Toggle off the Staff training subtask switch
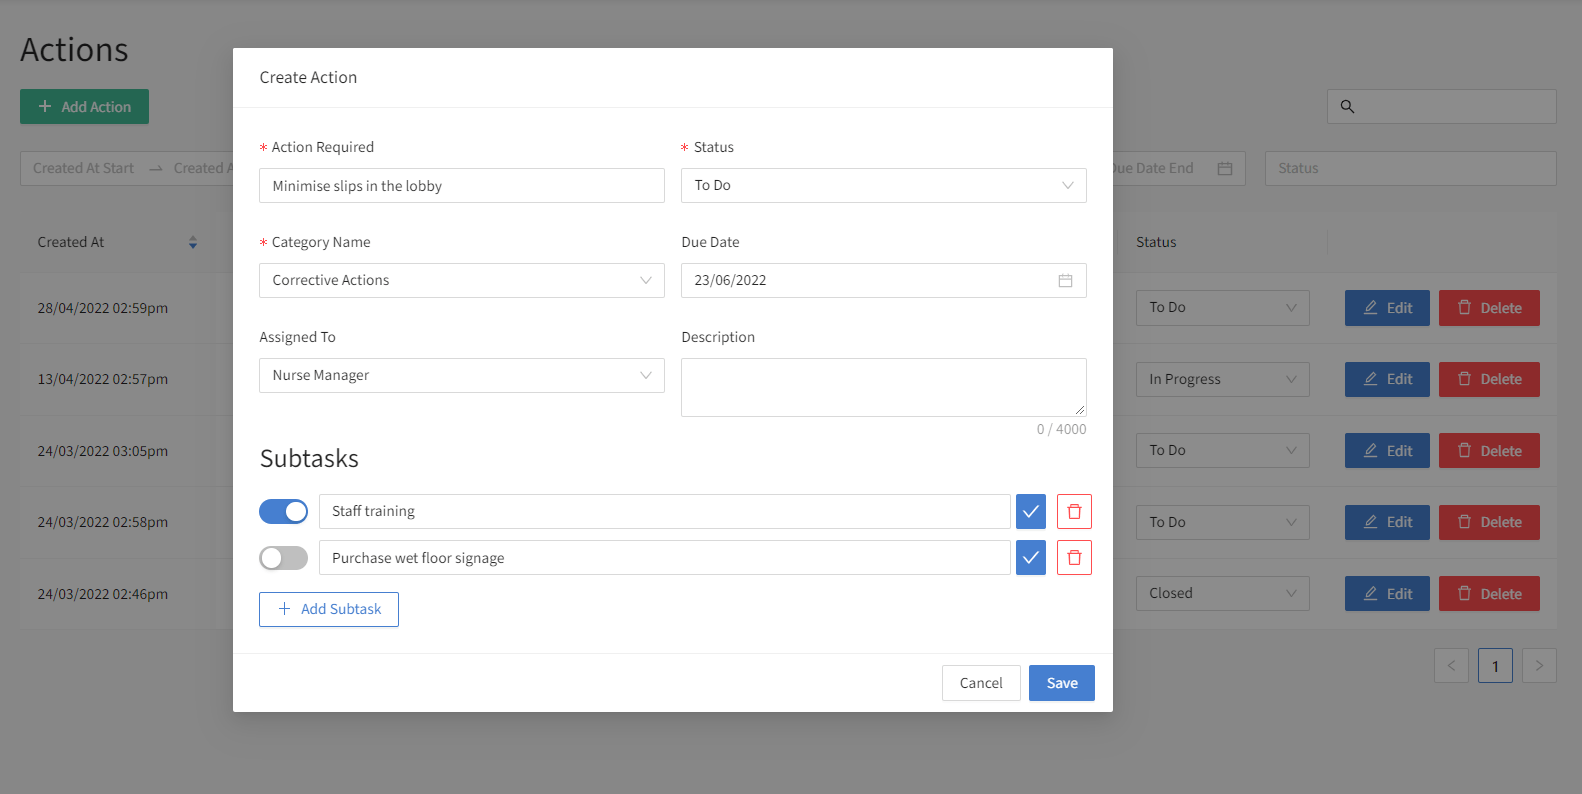The width and height of the screenshot is (1582, 794). click(284, 511)
